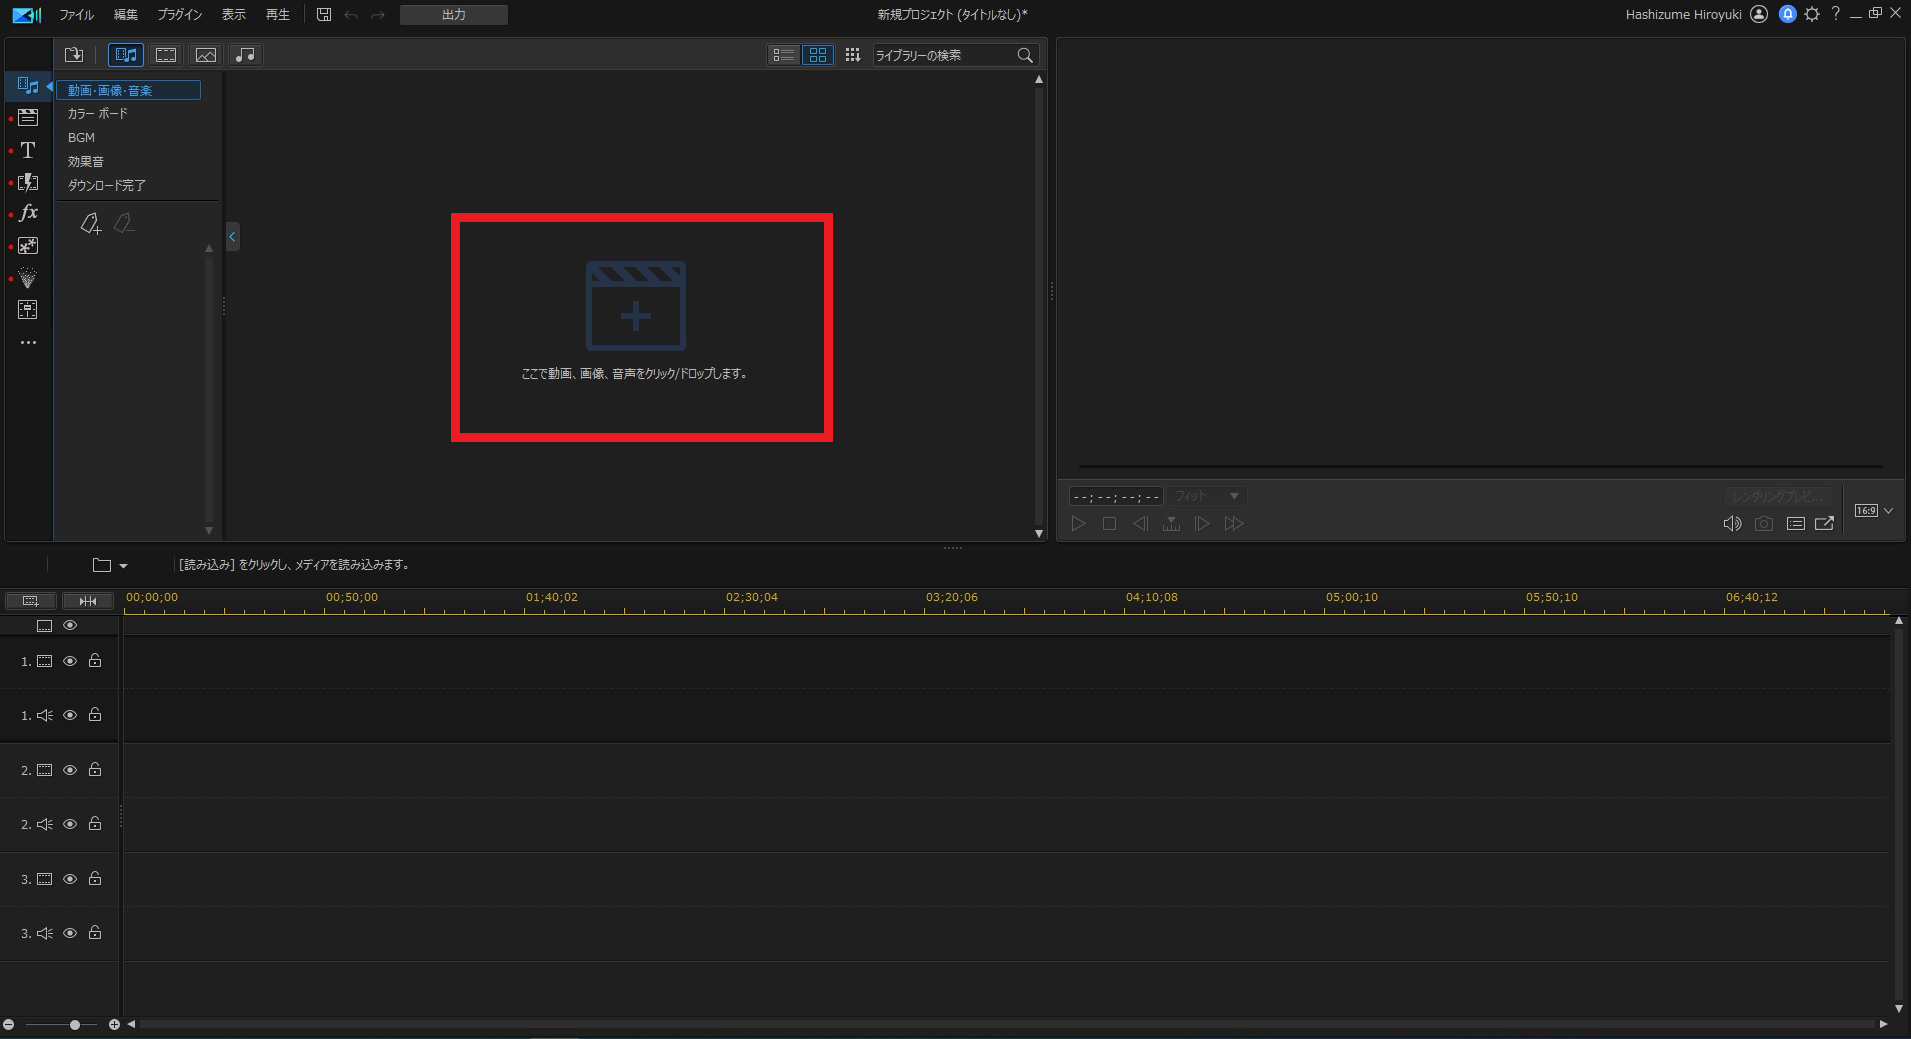Click the save project icon

pyautogui.click(x=324, y=15)
